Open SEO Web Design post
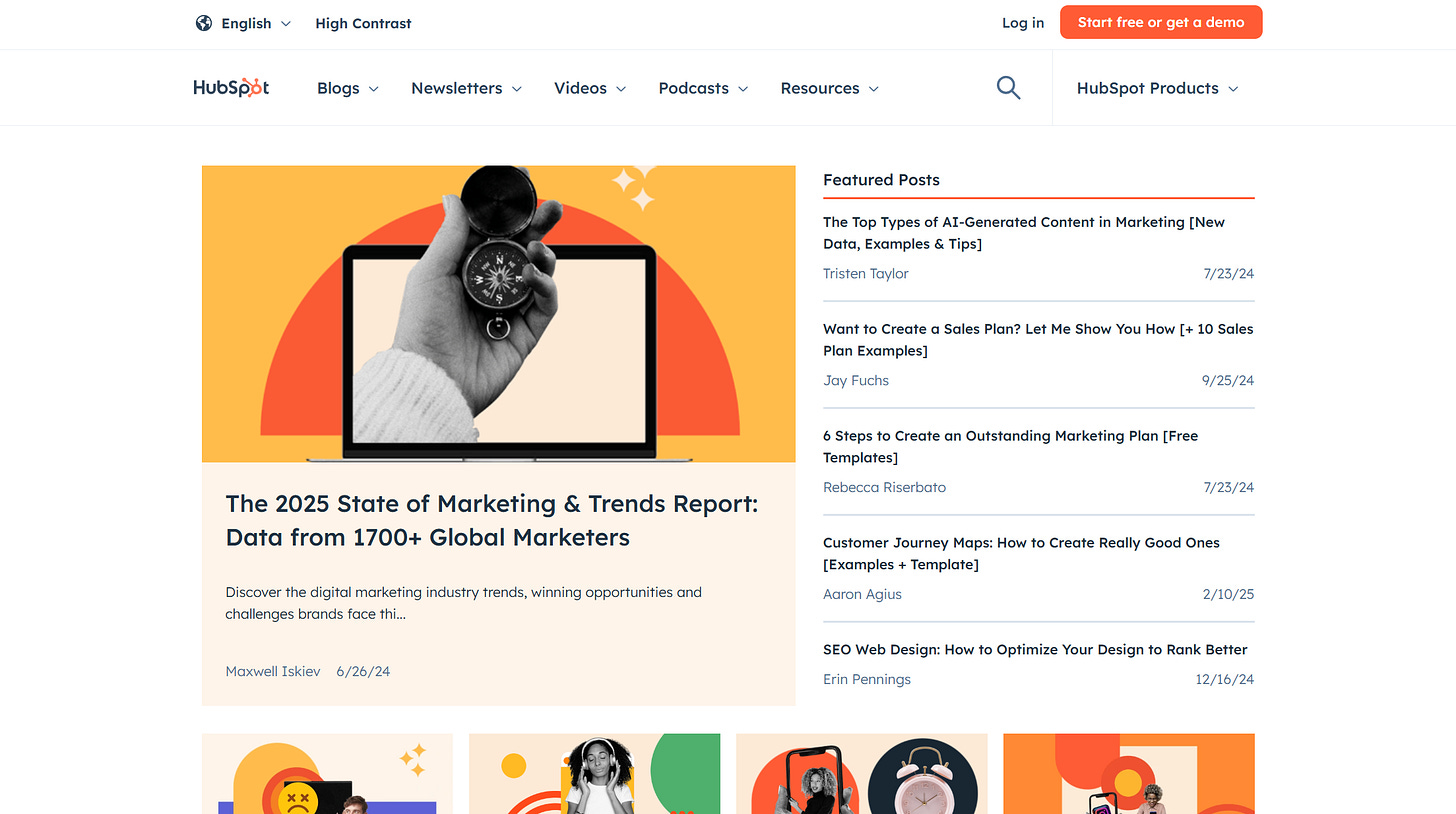The height and width of the screenshot is (814, 1456). tap(1035, 650)
